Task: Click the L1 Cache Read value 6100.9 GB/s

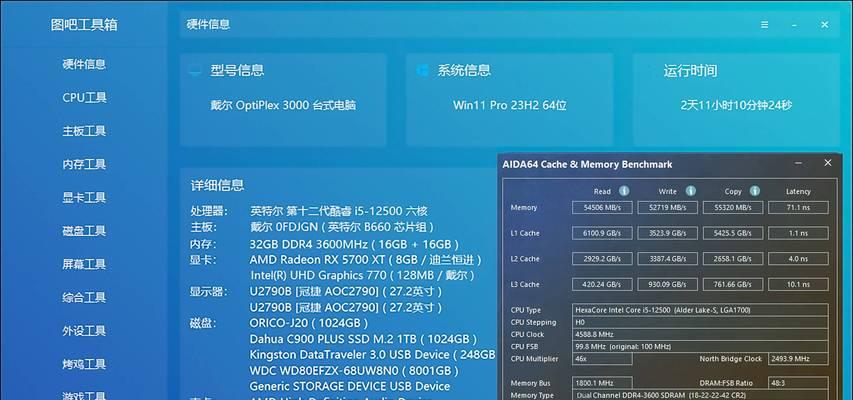Action: point(602,233)
